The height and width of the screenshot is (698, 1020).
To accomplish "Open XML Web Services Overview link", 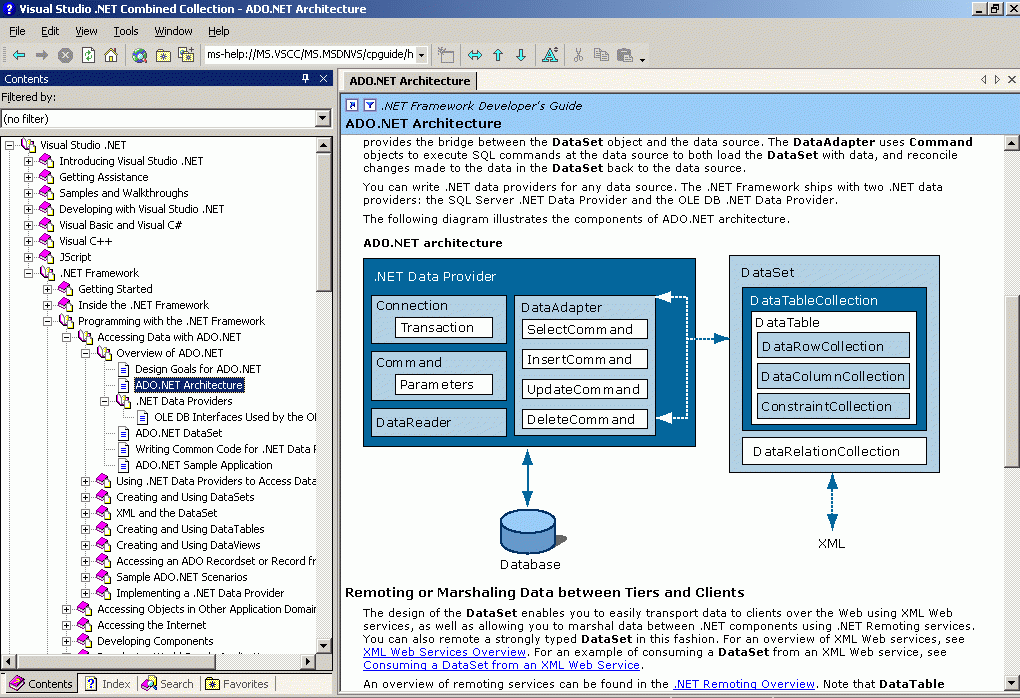I will pyautogui.click(x=444, y=652).
